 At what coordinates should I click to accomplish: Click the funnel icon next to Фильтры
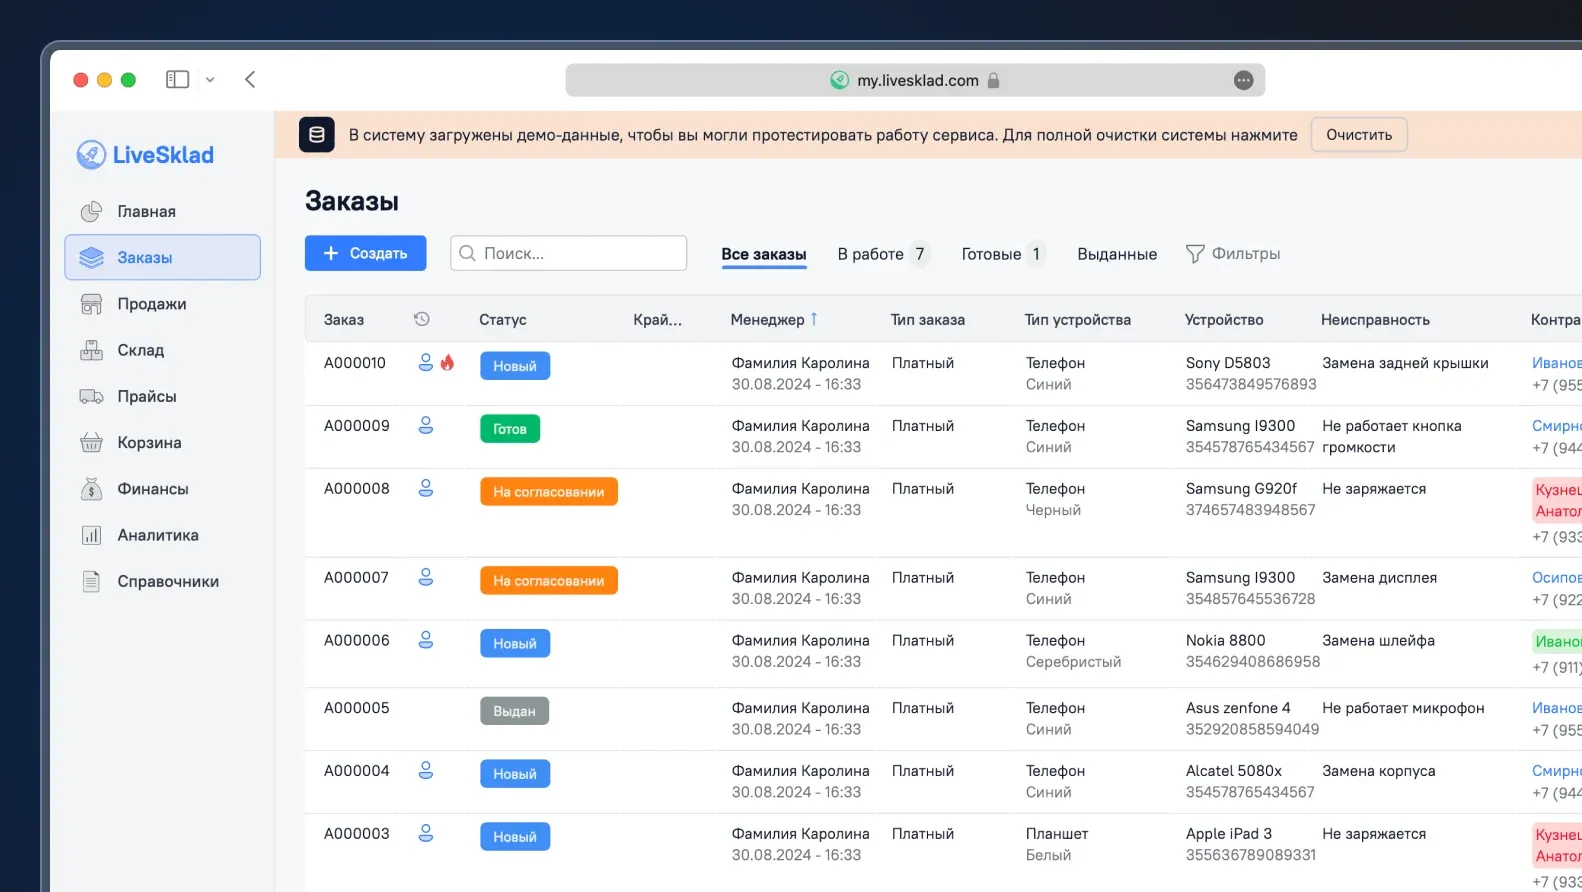[x=1195, y=254]
